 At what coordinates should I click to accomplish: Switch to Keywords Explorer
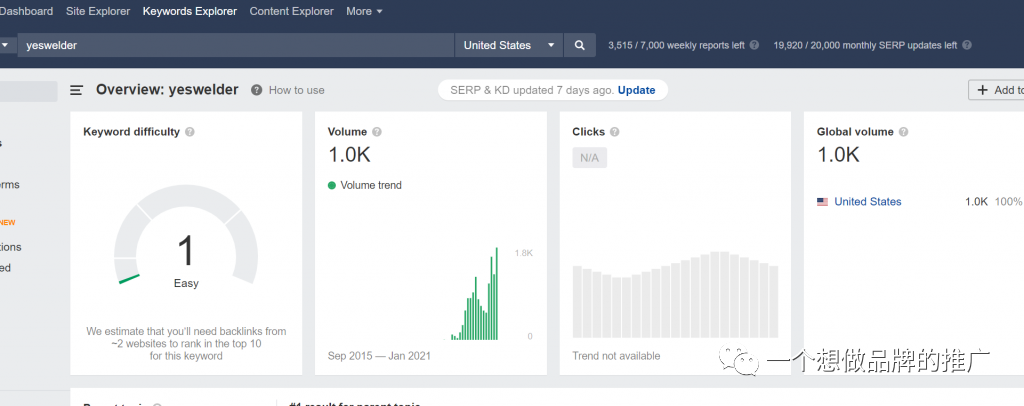190,11
